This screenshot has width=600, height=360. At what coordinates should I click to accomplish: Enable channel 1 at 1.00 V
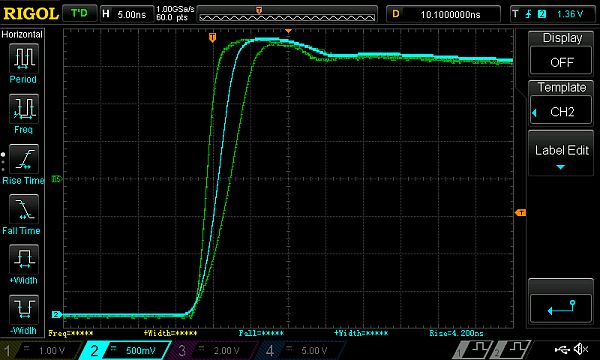pos(40,350)
